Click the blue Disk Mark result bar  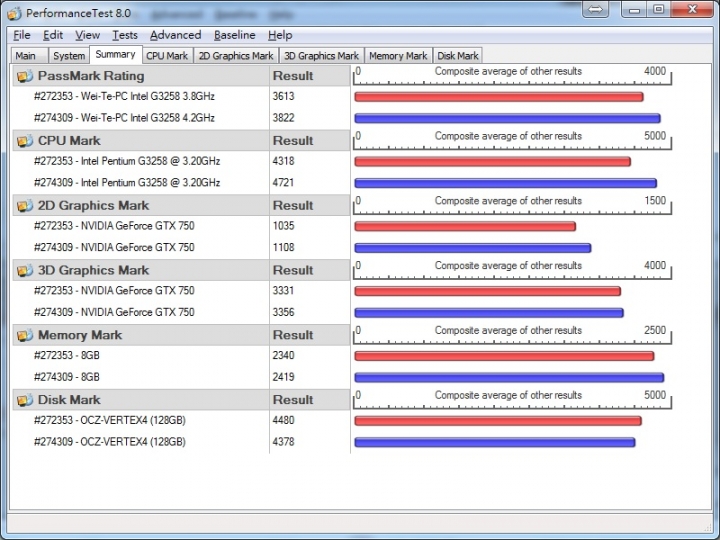pyautogui.click(x=495, y=442)
